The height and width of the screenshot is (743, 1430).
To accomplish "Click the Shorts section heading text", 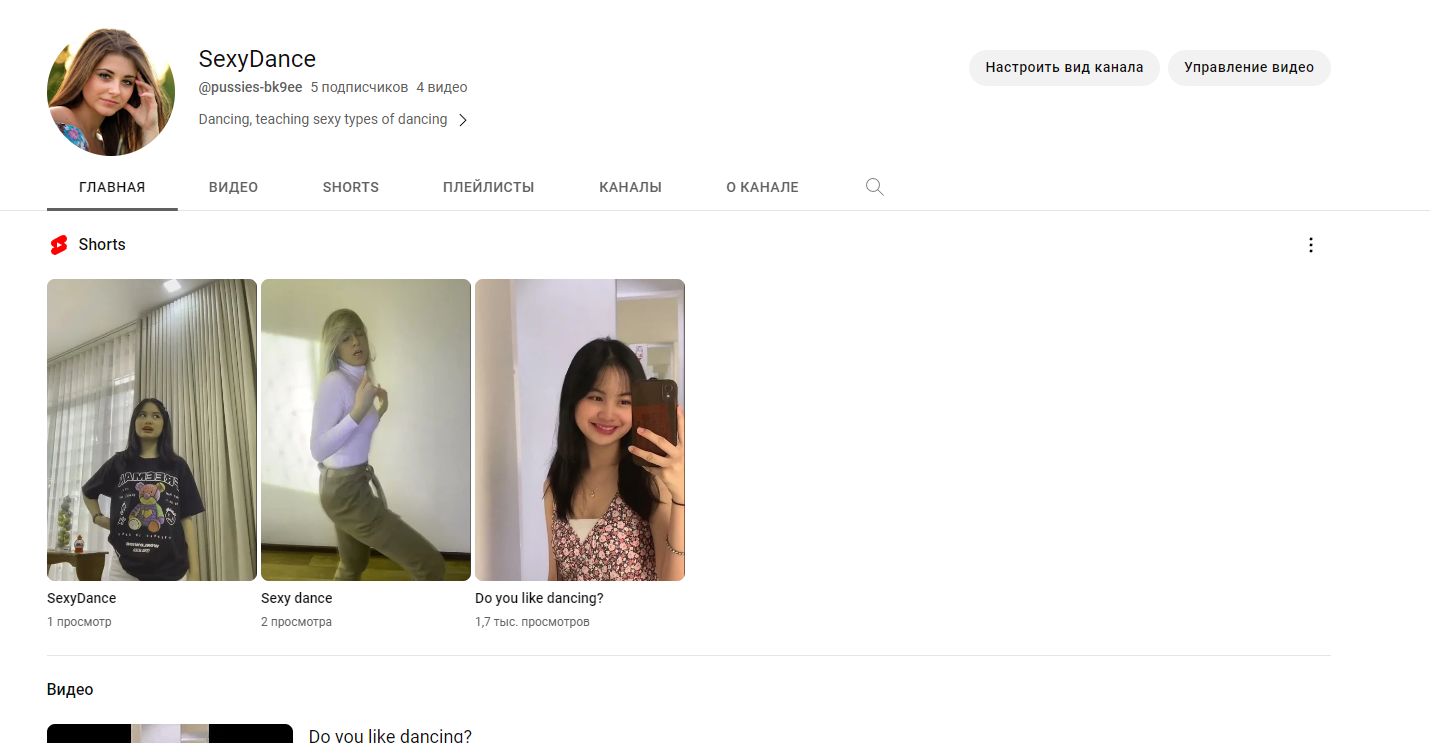I will click(x=102, y=245).
